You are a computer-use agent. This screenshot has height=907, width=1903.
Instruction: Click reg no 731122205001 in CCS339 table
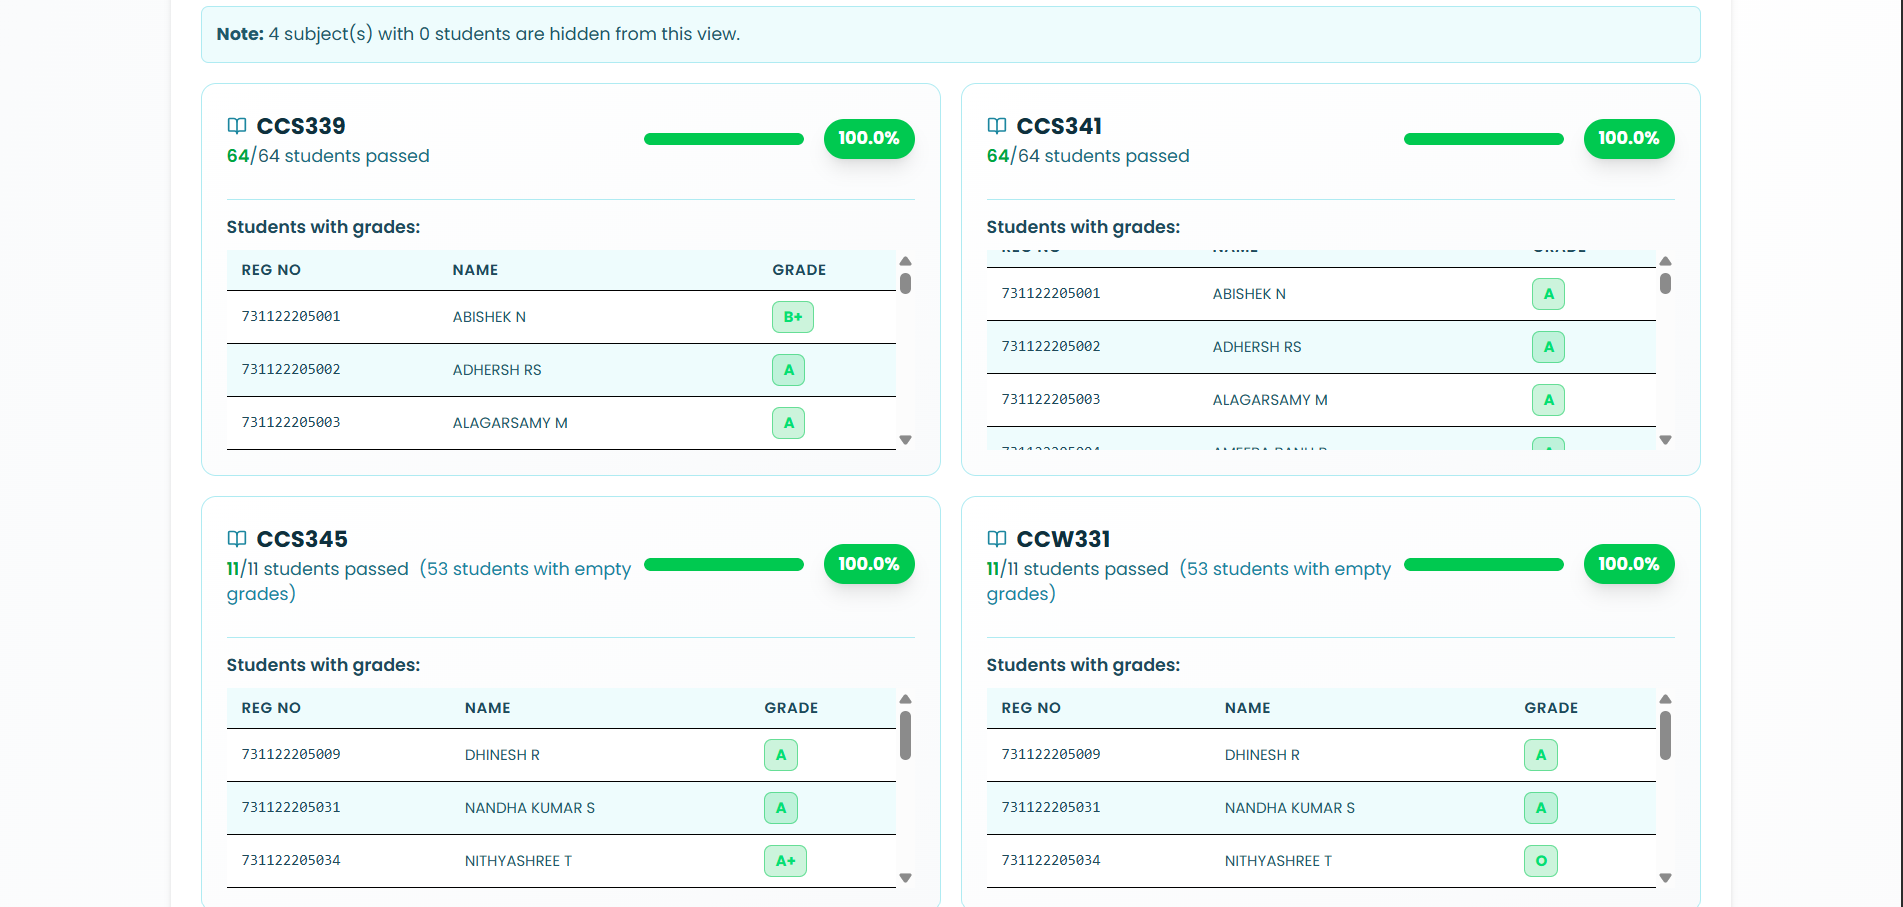click(291, 317)
